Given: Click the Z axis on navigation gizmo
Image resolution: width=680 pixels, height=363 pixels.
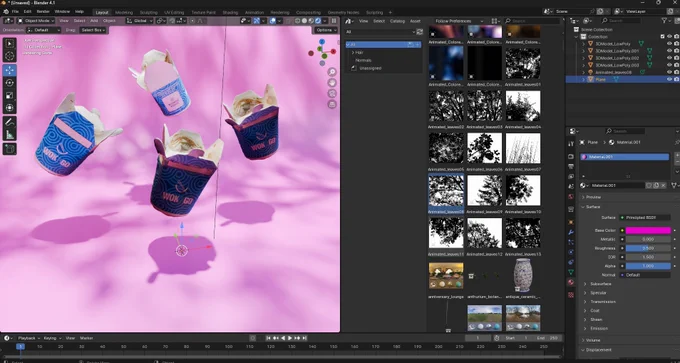Looking at the screenshot, I should 322,42.
